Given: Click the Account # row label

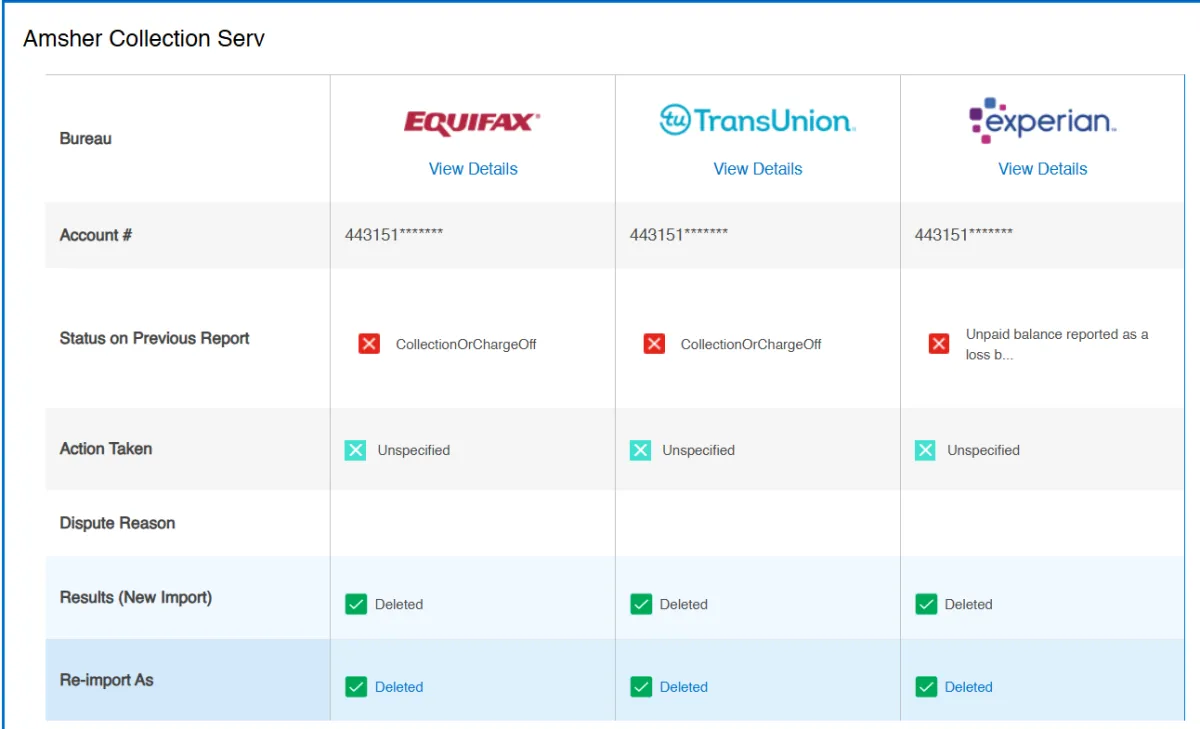Looking at the screenshot, I should pyautogui.click(x=96, y=235).
